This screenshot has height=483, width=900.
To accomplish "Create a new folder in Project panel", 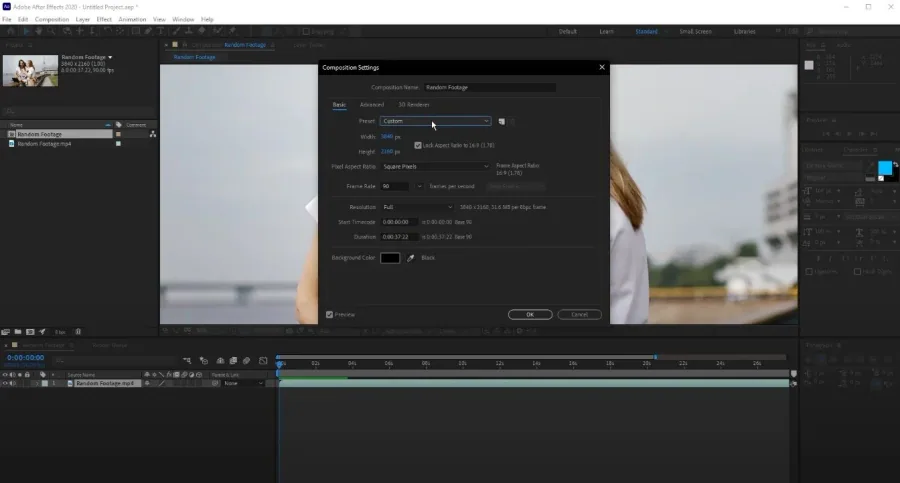I will 18,332.
